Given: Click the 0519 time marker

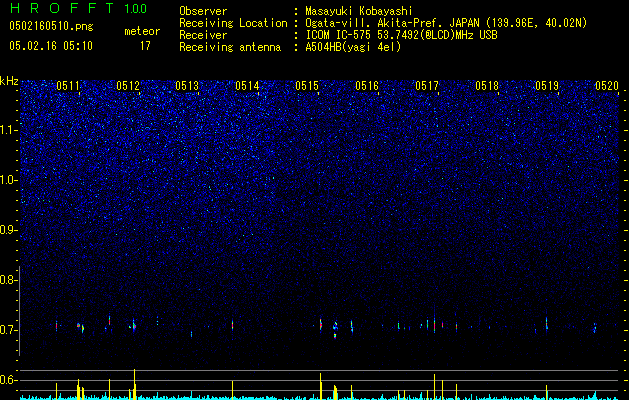Looking at the screenshot, I should (547, 86).
